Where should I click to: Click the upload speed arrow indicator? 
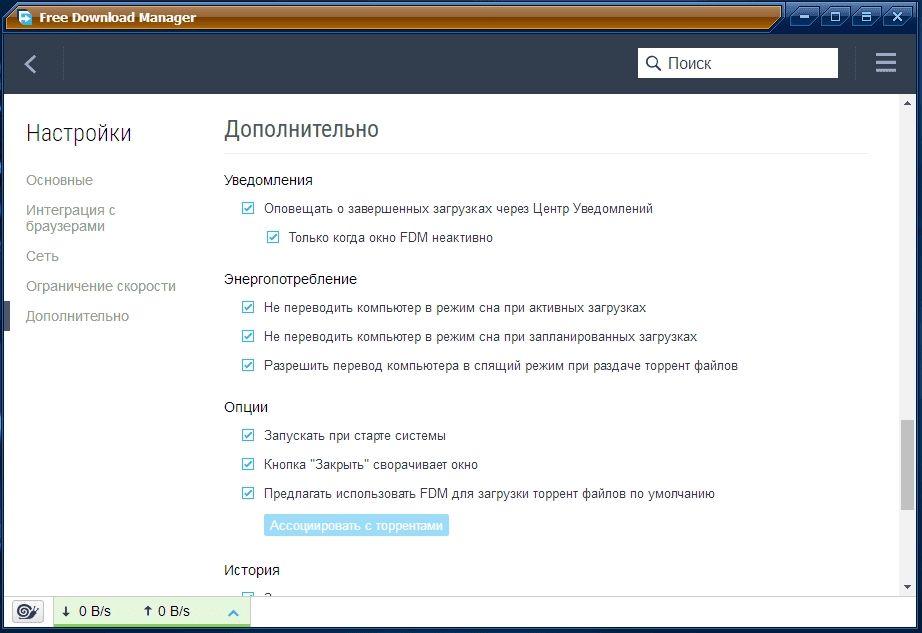coord(148,611)
